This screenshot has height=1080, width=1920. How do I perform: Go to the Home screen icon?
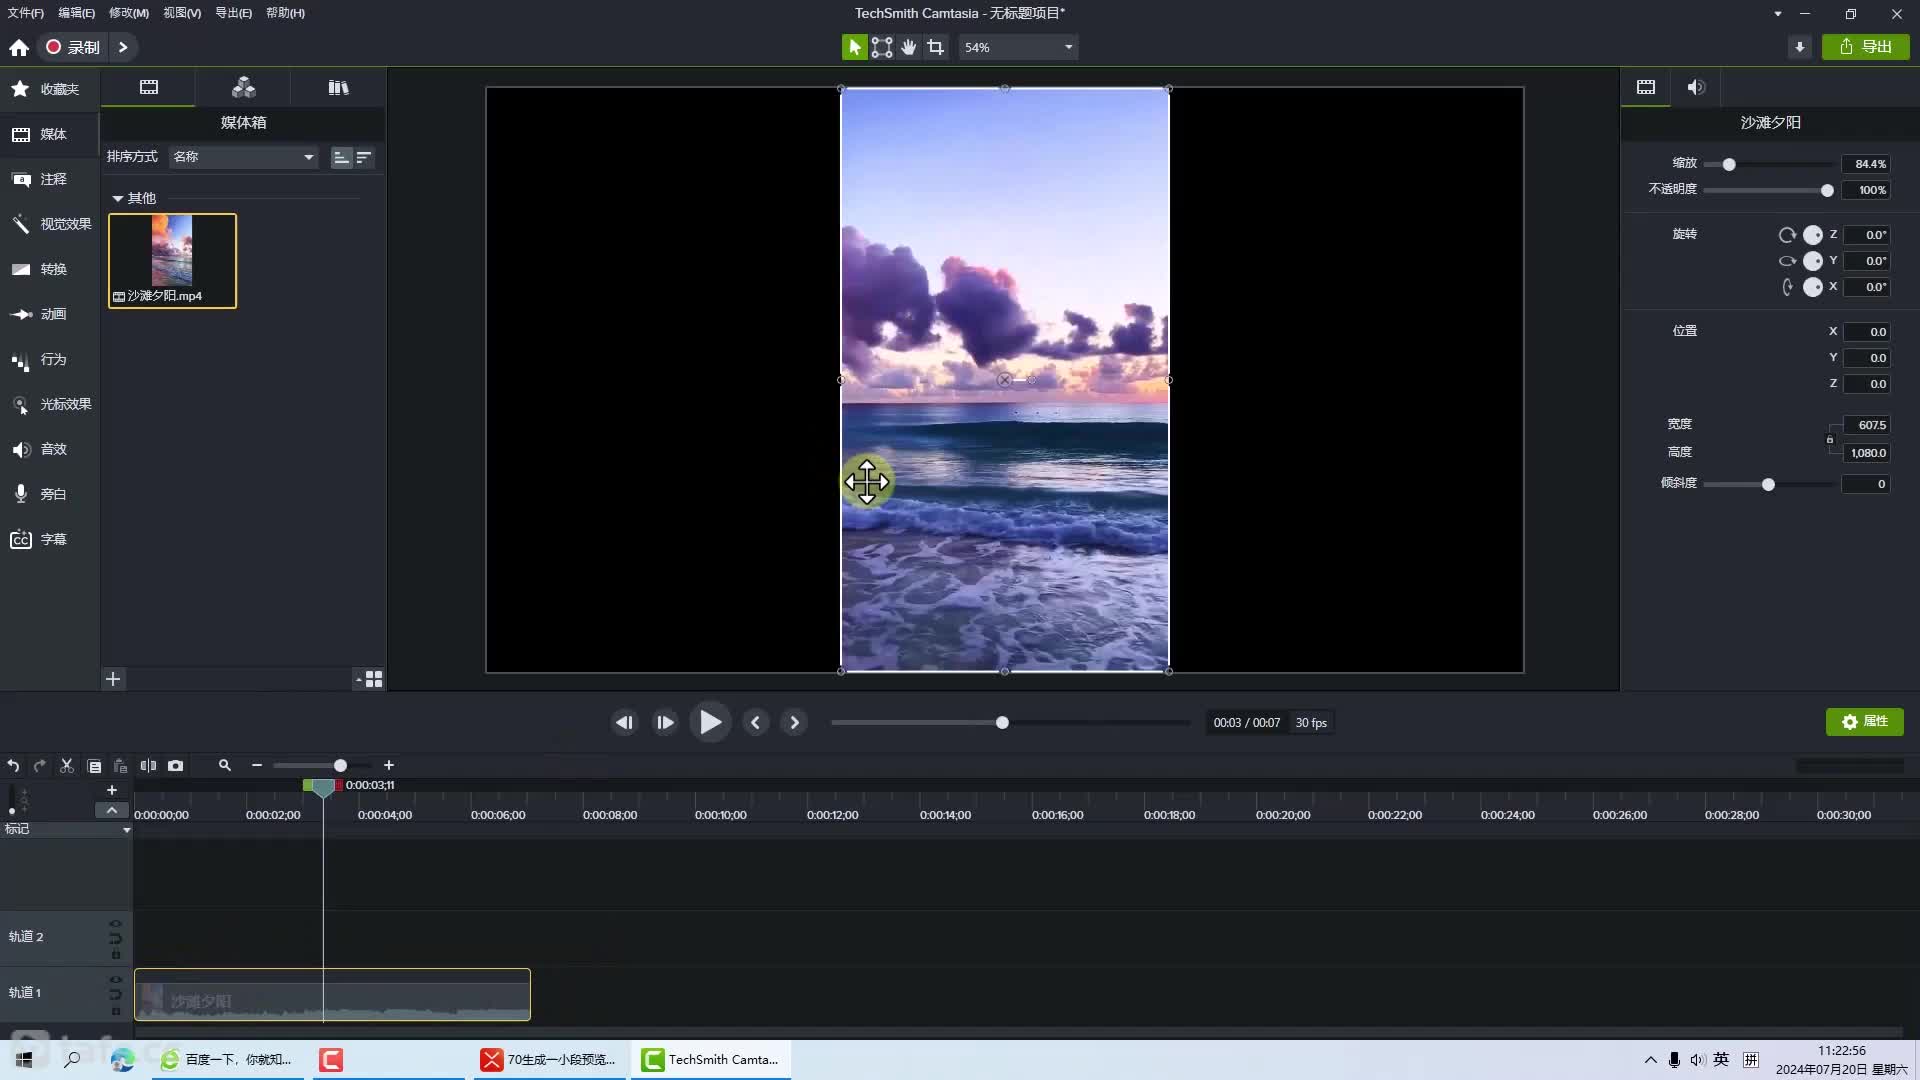click(x=18, y=47)
